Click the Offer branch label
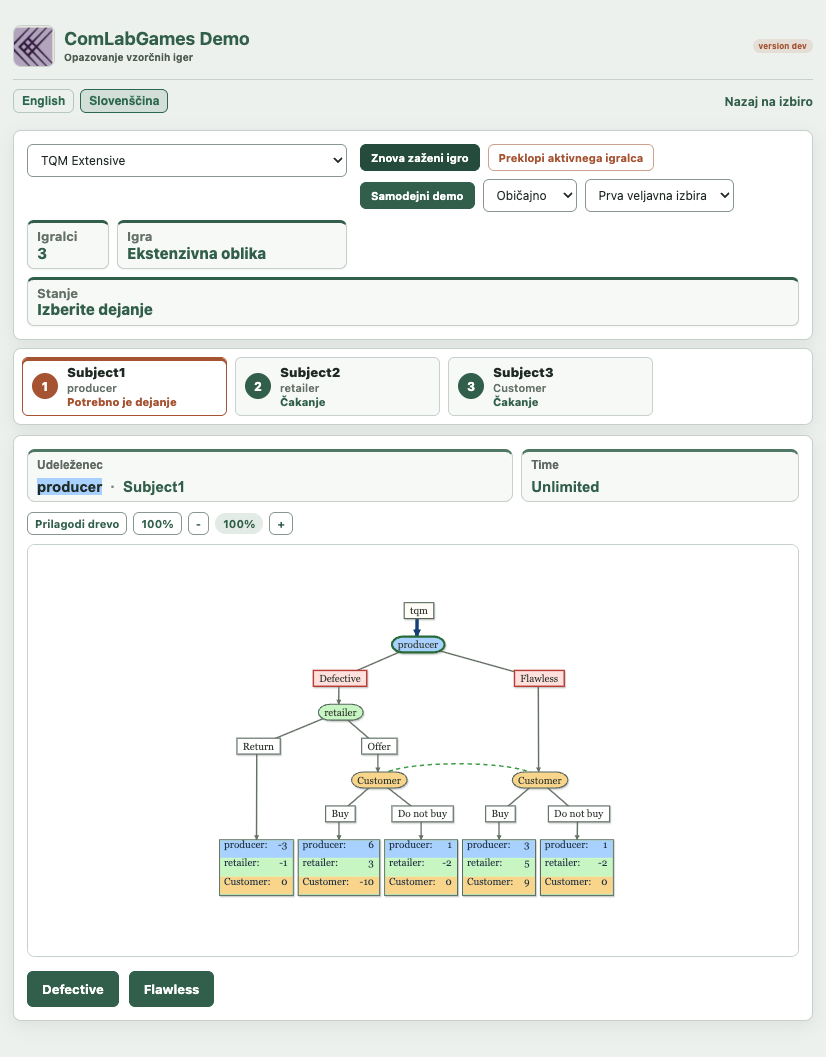Image resolution: width=826 pixels, height=1057 pixels. (x=379, y=746)
